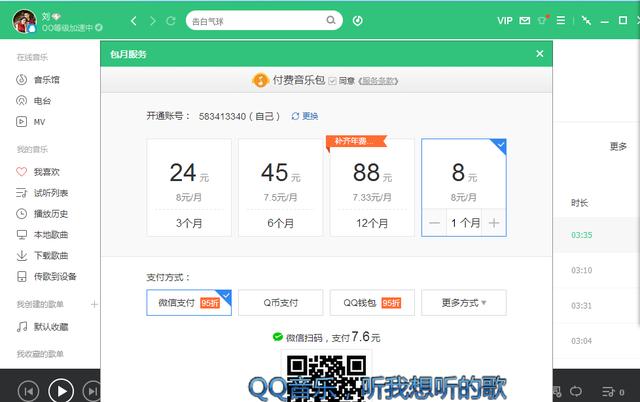This screenshot has width=640, height=402.
Task: Add a new playlist with plus icon
Action: (x=94, y=304)
